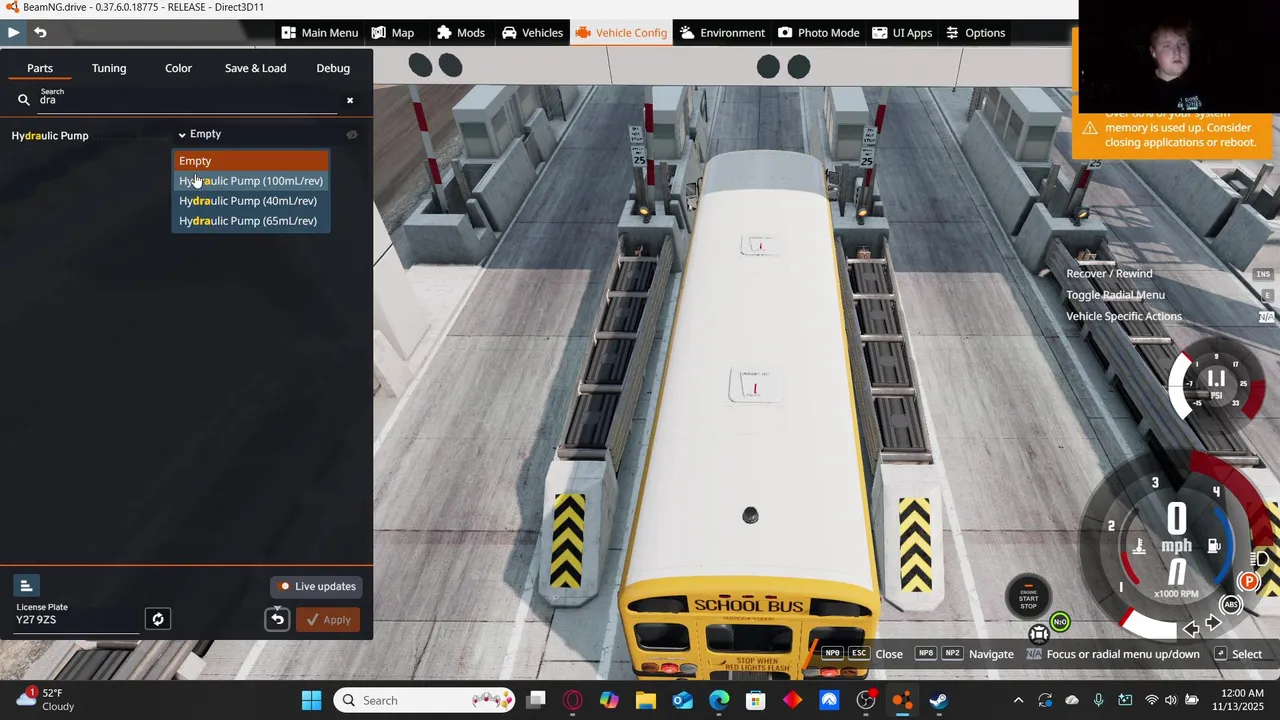Open File Explorer from the taskbar
This screenshot has width=1280, height=720.
(x=645, y=700)
